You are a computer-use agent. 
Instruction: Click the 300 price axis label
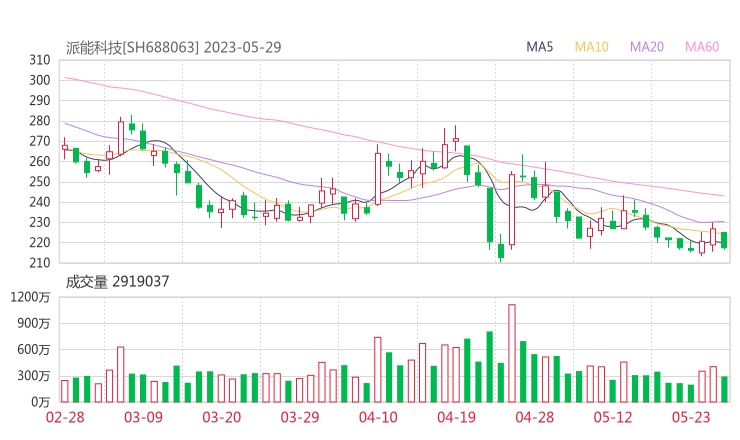coord(40,80)
